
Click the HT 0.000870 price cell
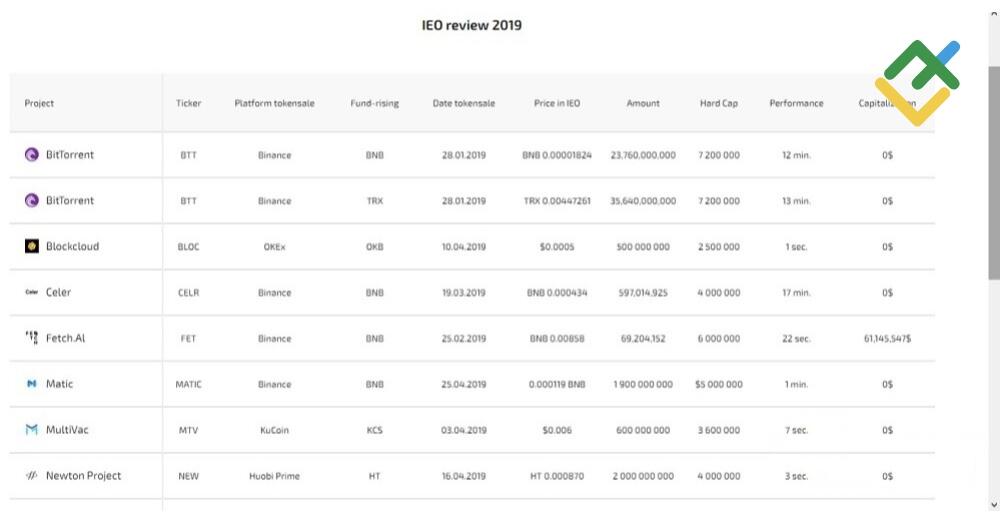[557, 476]
